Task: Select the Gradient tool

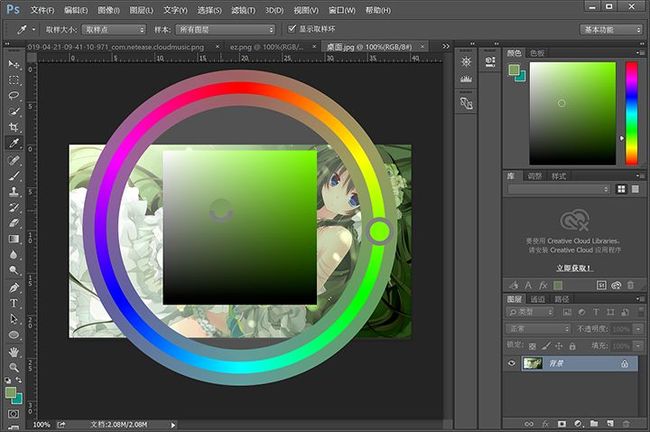Action: tap(14, 239)
